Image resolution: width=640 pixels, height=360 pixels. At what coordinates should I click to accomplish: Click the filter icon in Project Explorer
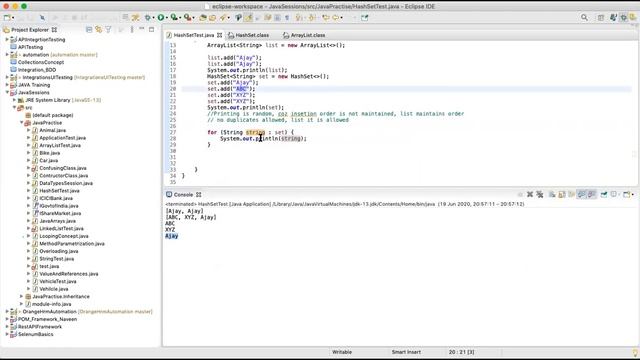[108, 30]
